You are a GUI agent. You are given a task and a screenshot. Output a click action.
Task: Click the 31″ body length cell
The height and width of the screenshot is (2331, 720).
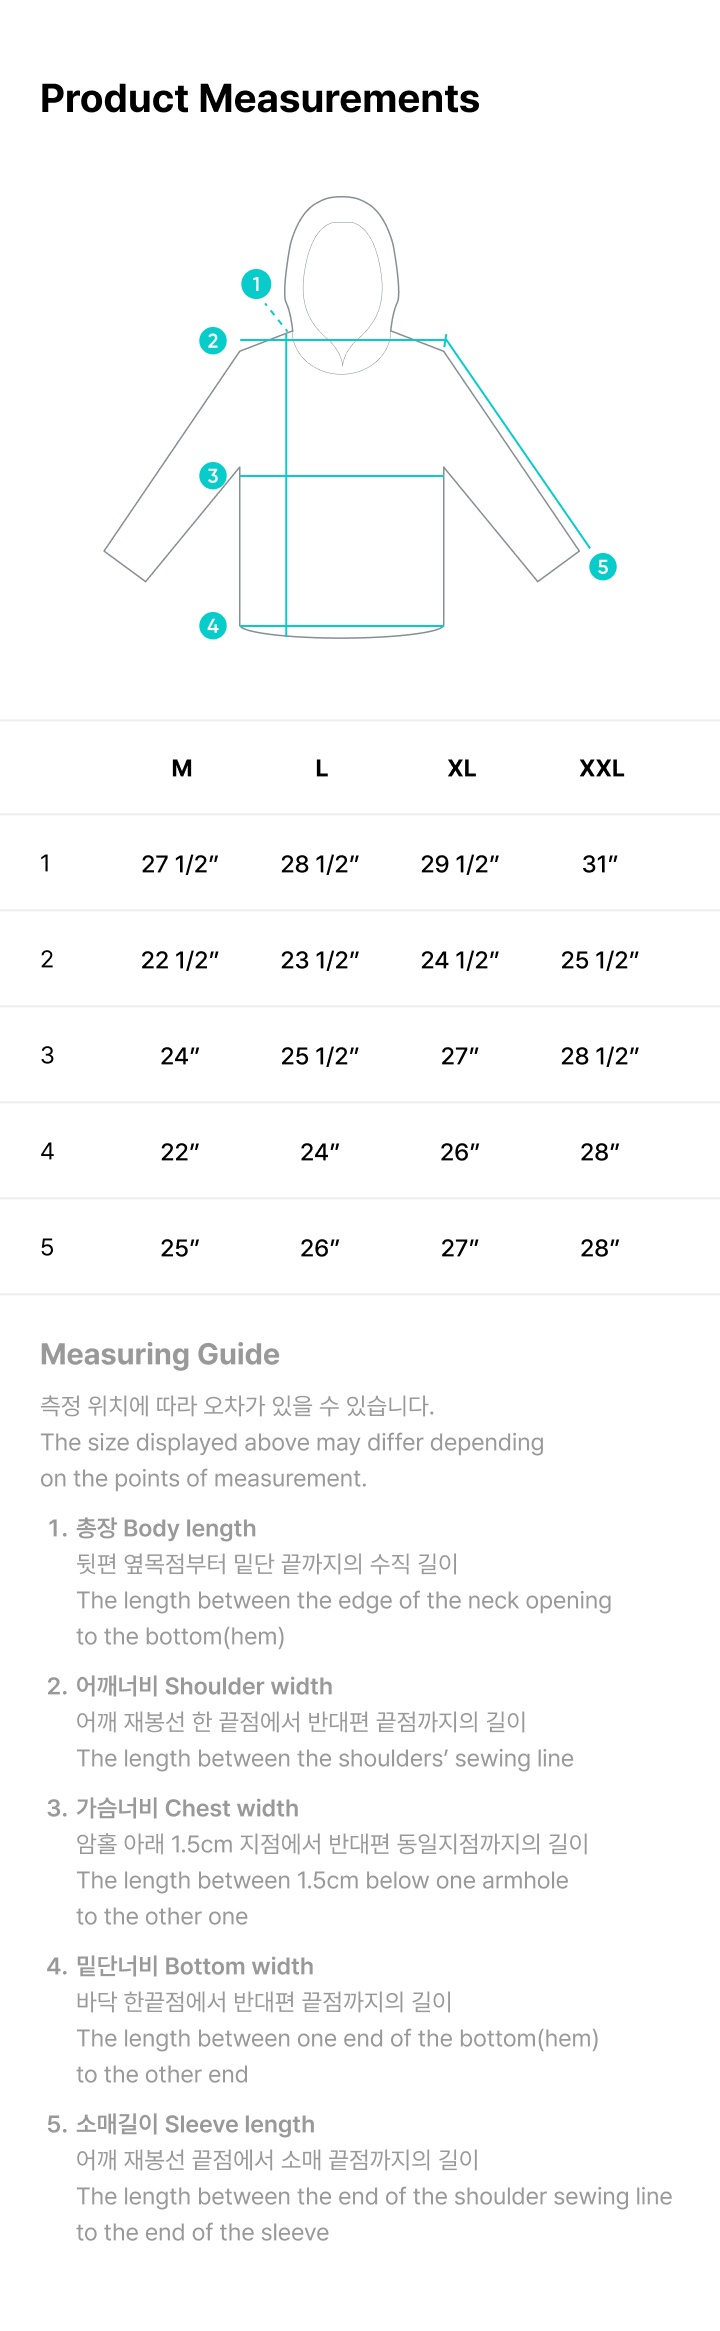coord(600,864)
